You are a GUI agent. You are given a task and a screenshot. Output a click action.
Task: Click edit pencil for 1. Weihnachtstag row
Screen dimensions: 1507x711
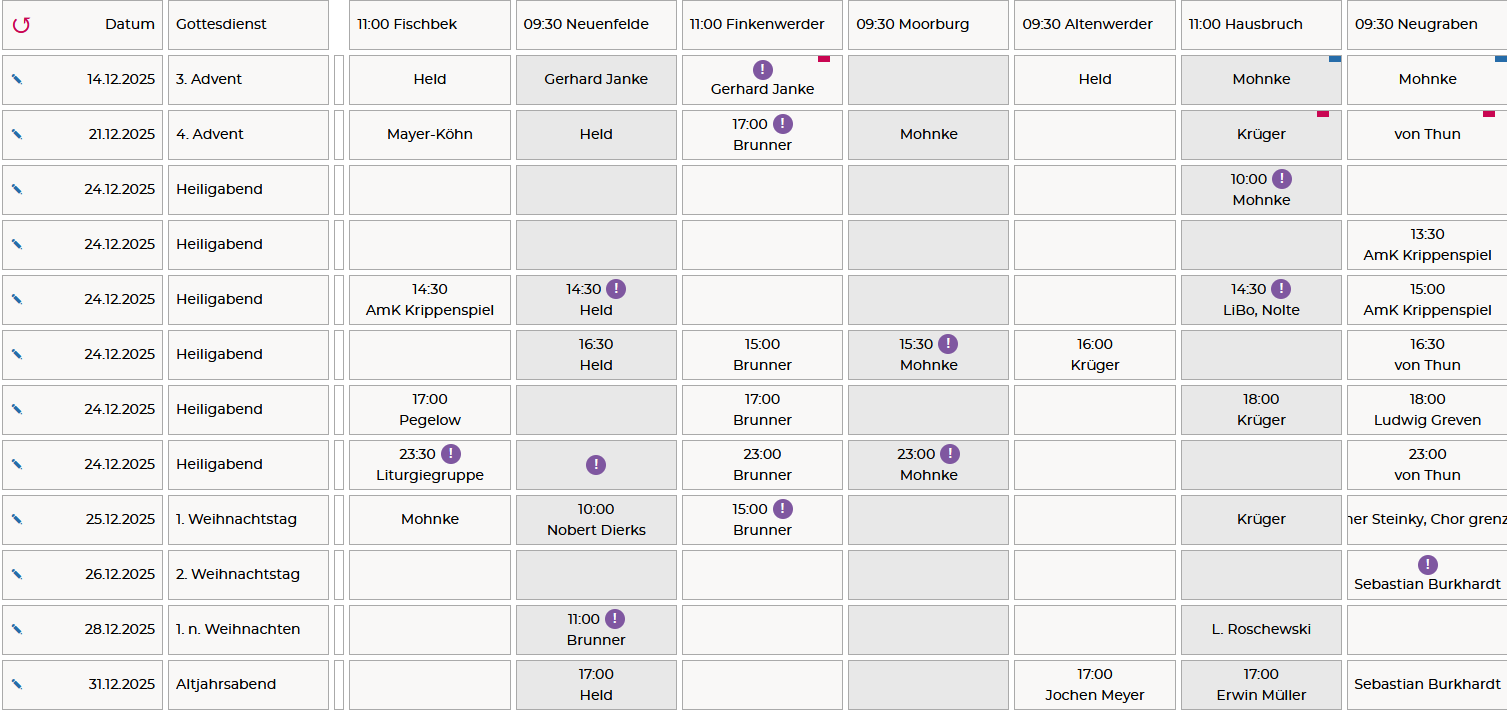click(x=17, y=519)
